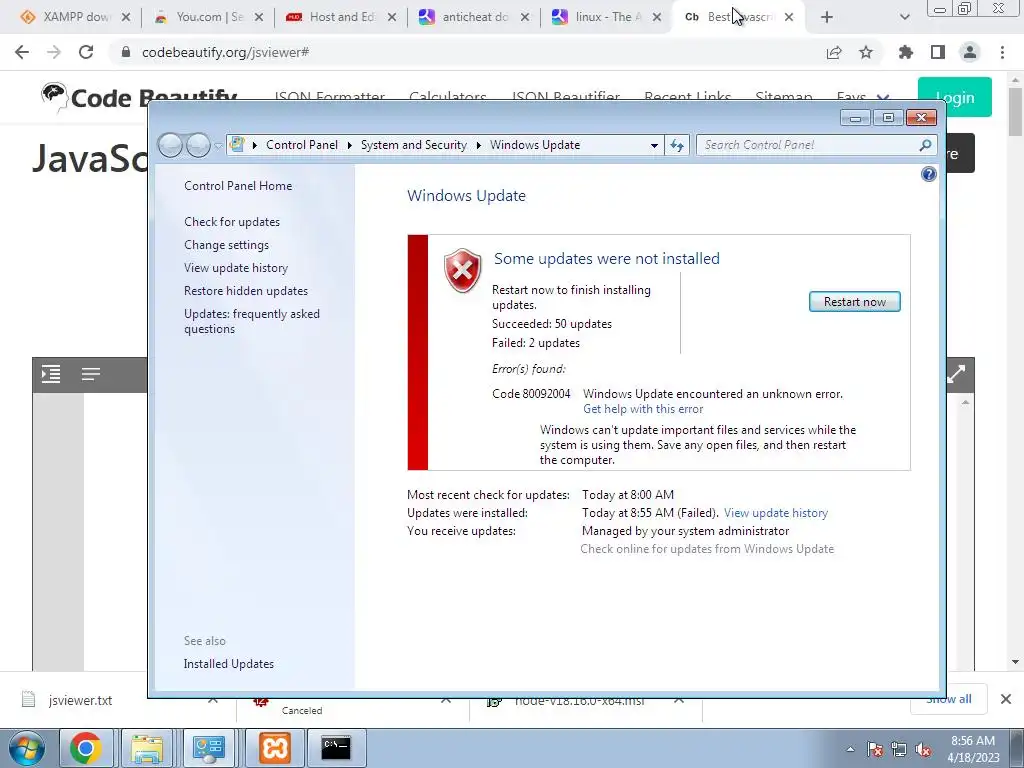Open Restore hidden updates link
The width and height of the screenshot is (1024, 768).
click(246, 291)
